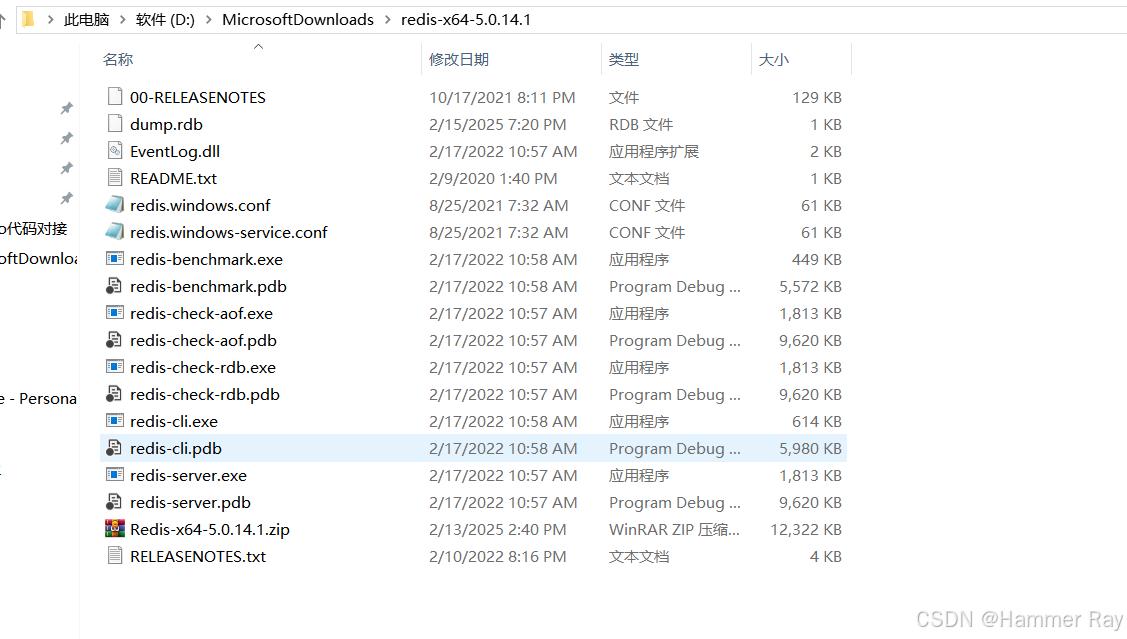Select the redis-server.exe icon
Image resolution: width=1127 pixels, height=639 pixels.
[x=115, y=474]
